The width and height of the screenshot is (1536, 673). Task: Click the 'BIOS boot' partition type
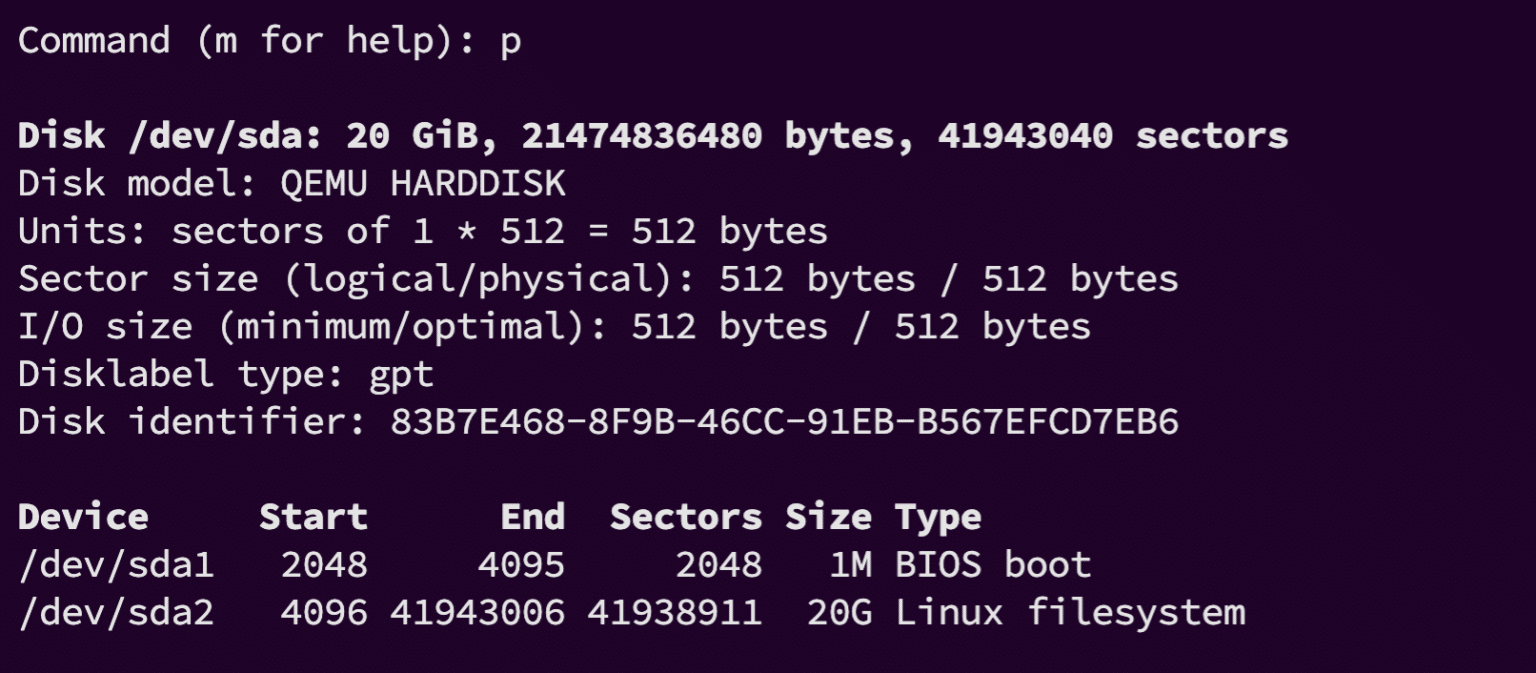[x=992, y=565]
